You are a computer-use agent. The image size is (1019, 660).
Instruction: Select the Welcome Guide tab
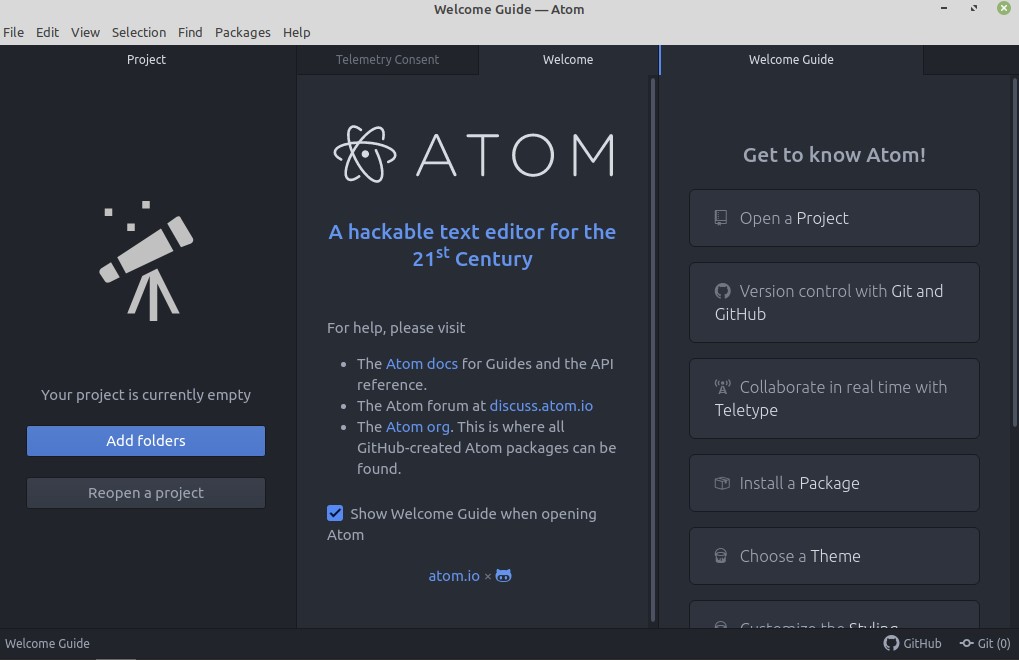tap(790, 60)
